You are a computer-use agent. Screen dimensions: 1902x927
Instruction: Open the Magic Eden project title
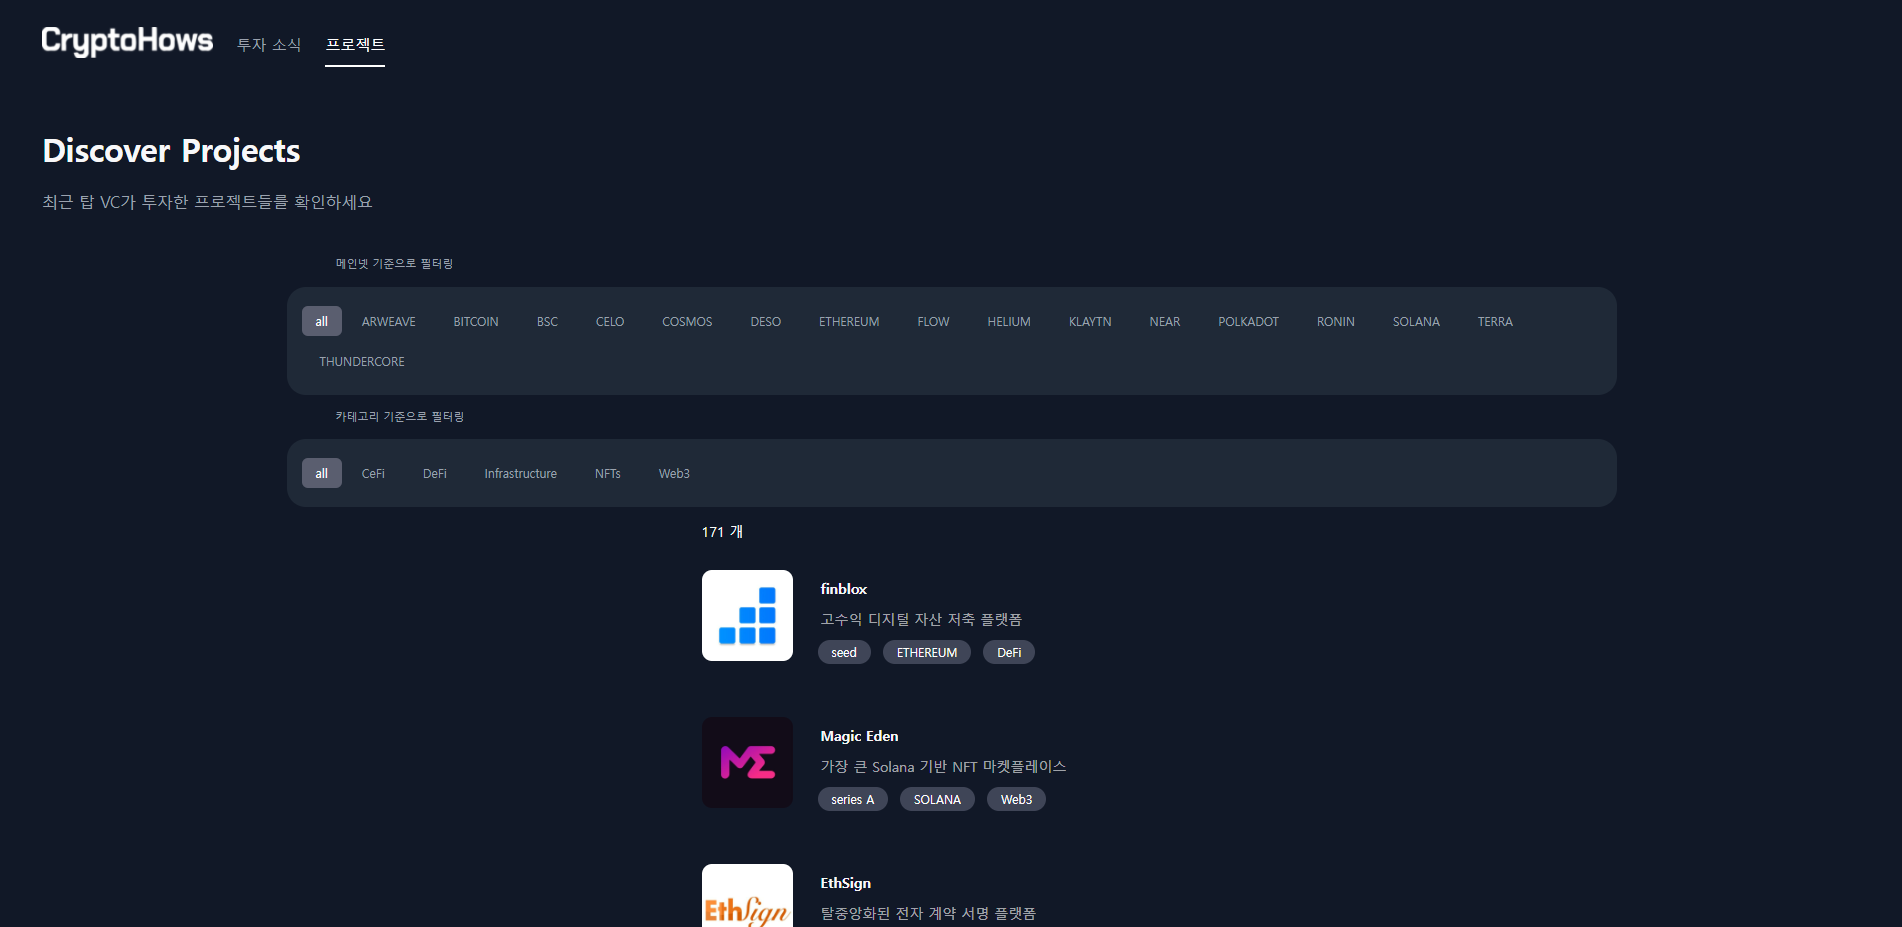coord(859,736)
